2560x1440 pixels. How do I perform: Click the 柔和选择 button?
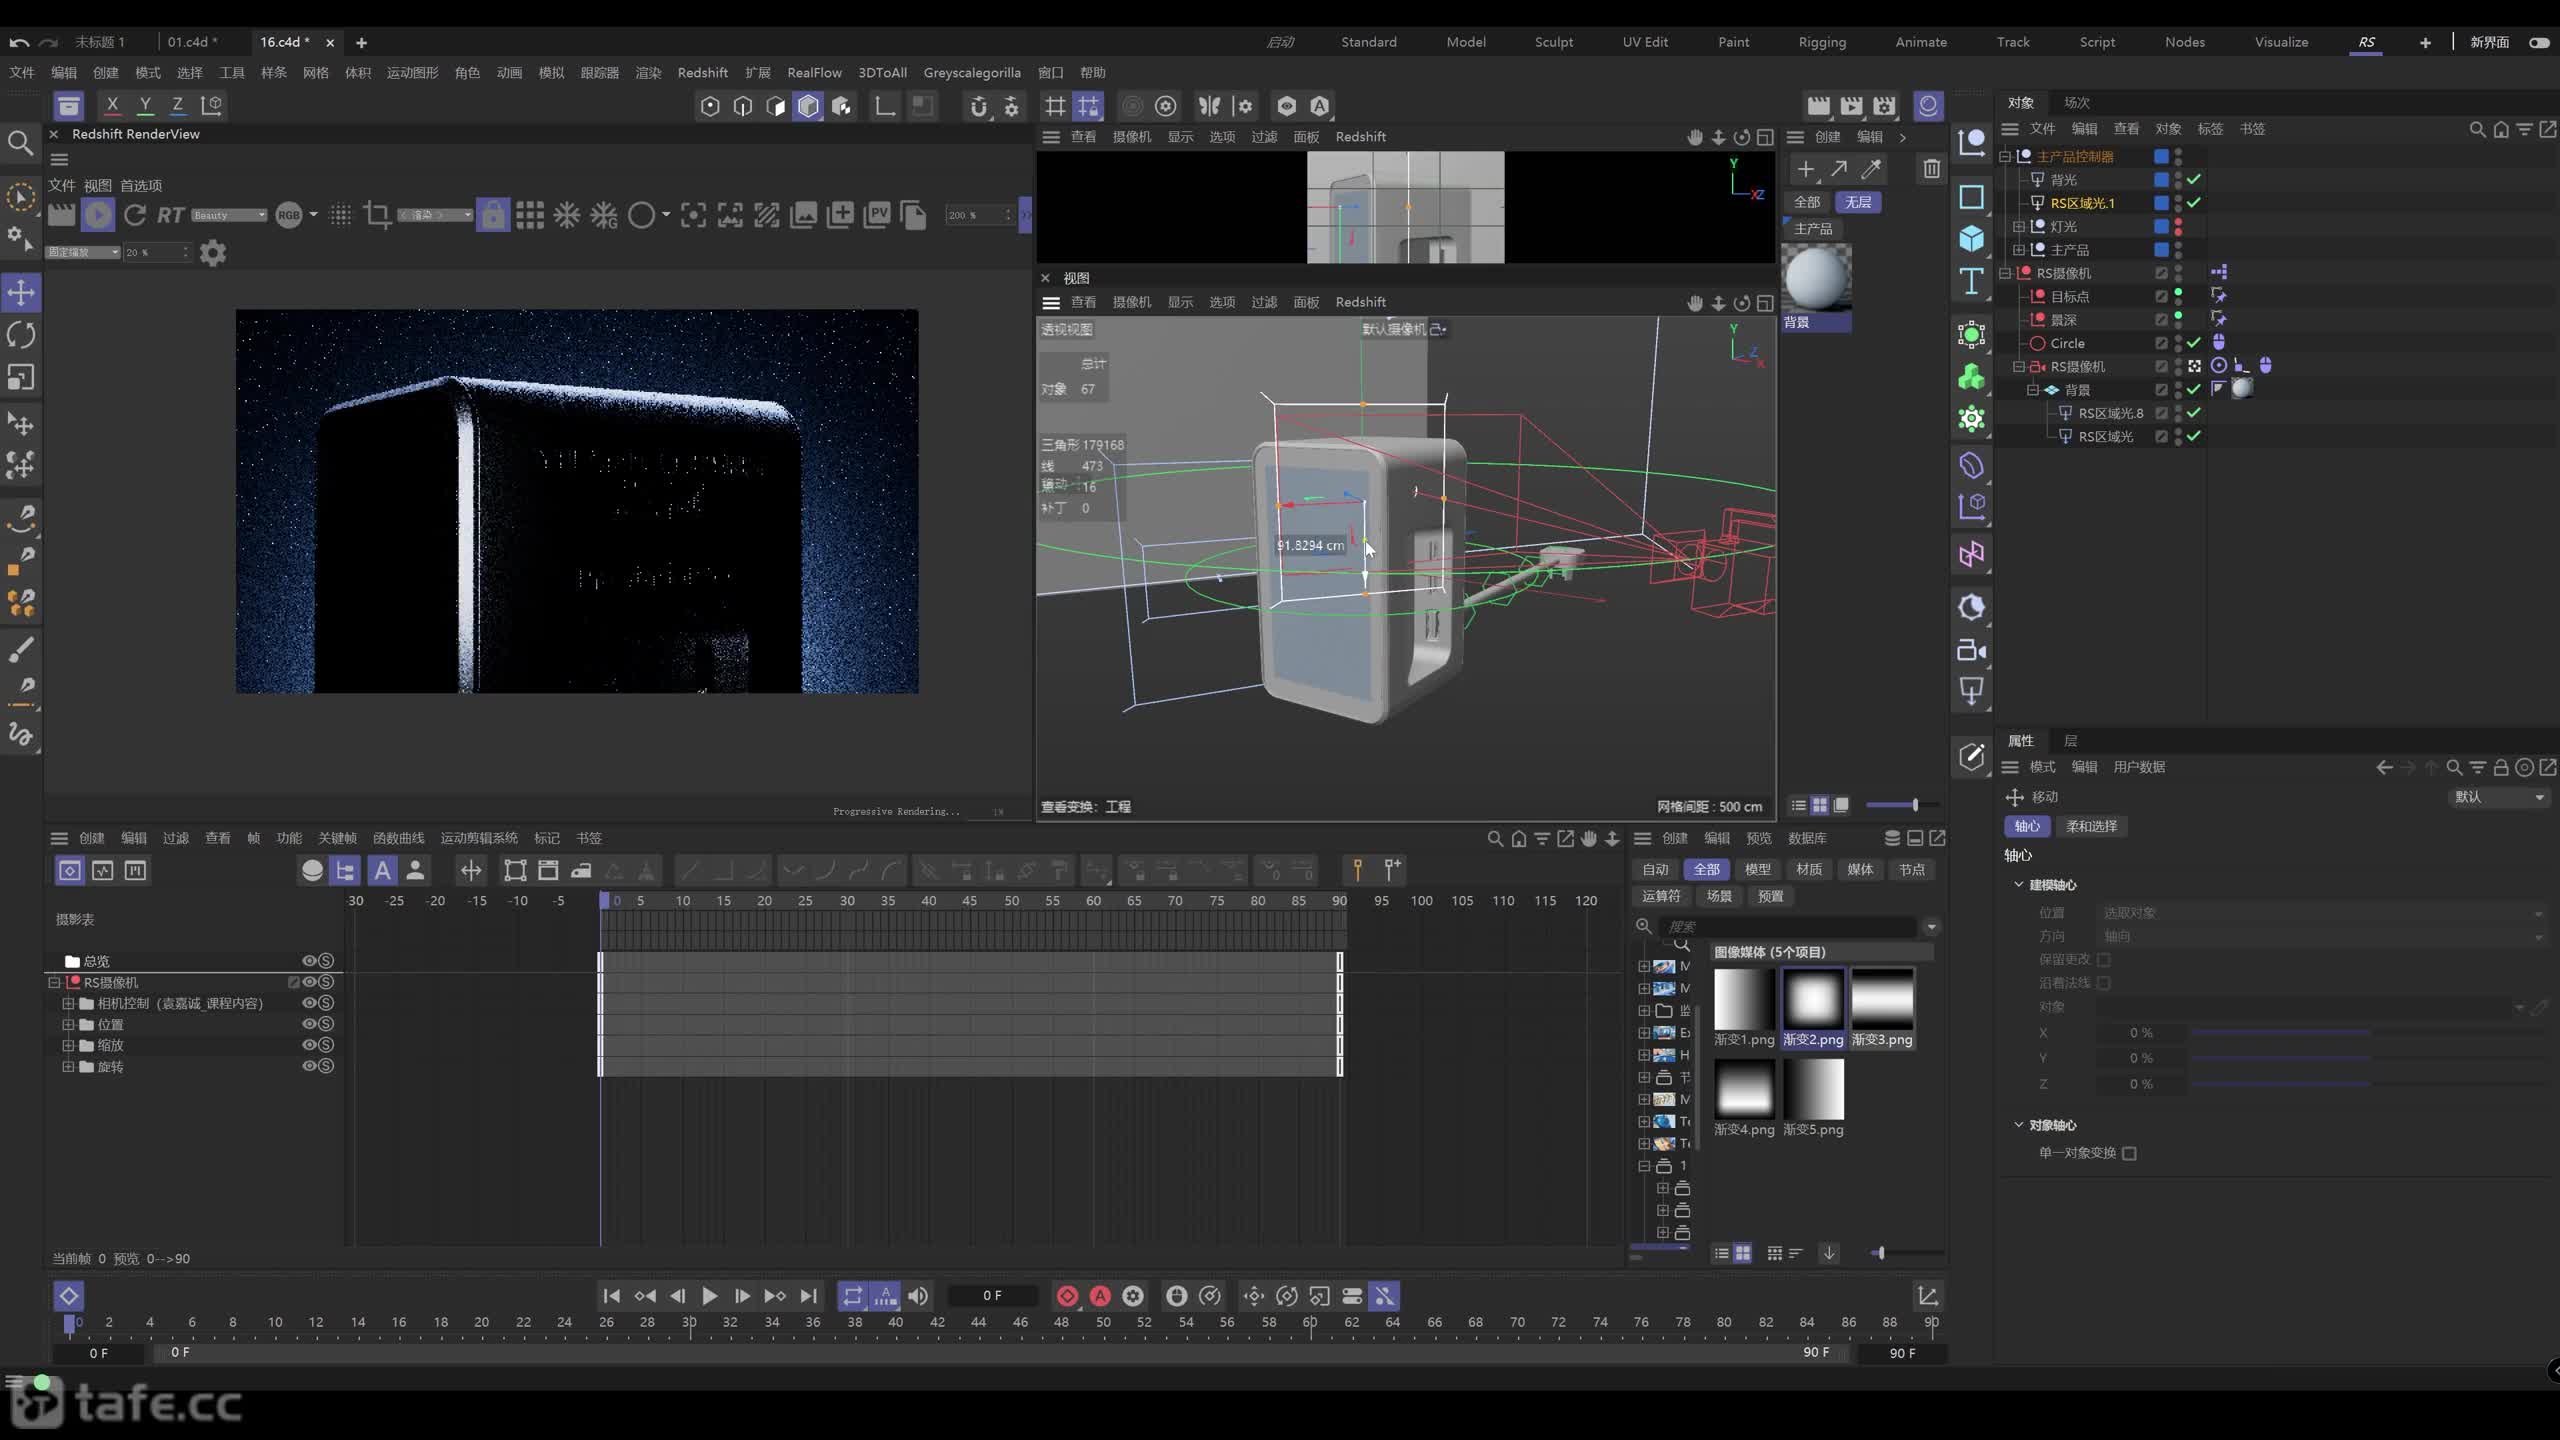[2092, 826]
